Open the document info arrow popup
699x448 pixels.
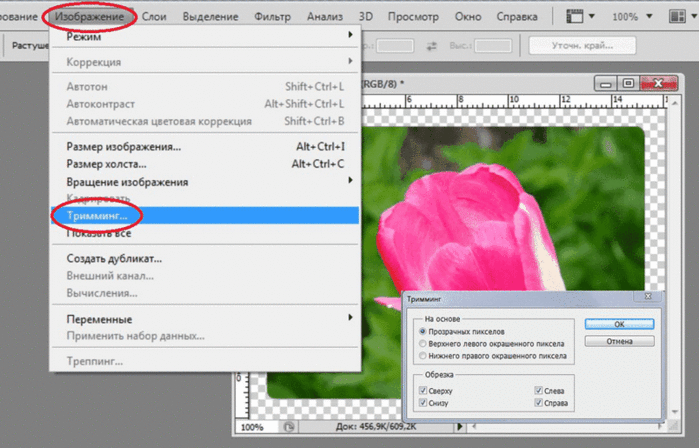[460, 427]
